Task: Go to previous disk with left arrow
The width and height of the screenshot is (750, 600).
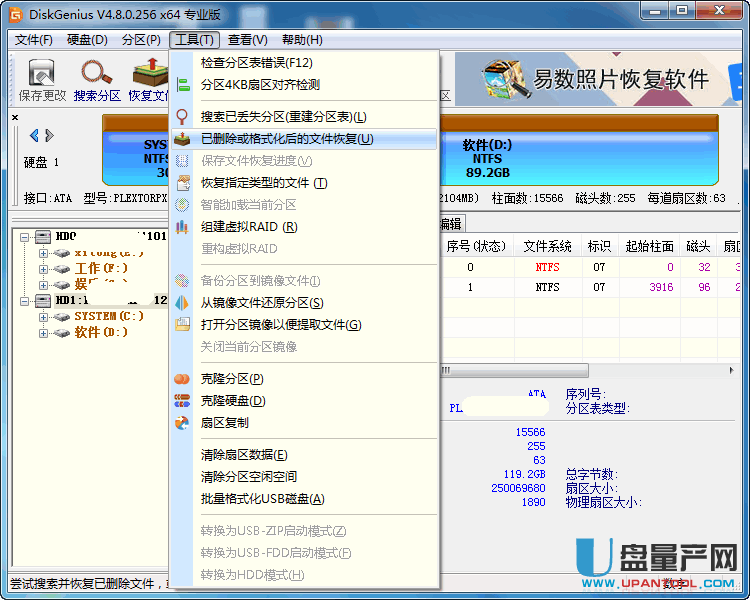Action: tap(34, 135)
